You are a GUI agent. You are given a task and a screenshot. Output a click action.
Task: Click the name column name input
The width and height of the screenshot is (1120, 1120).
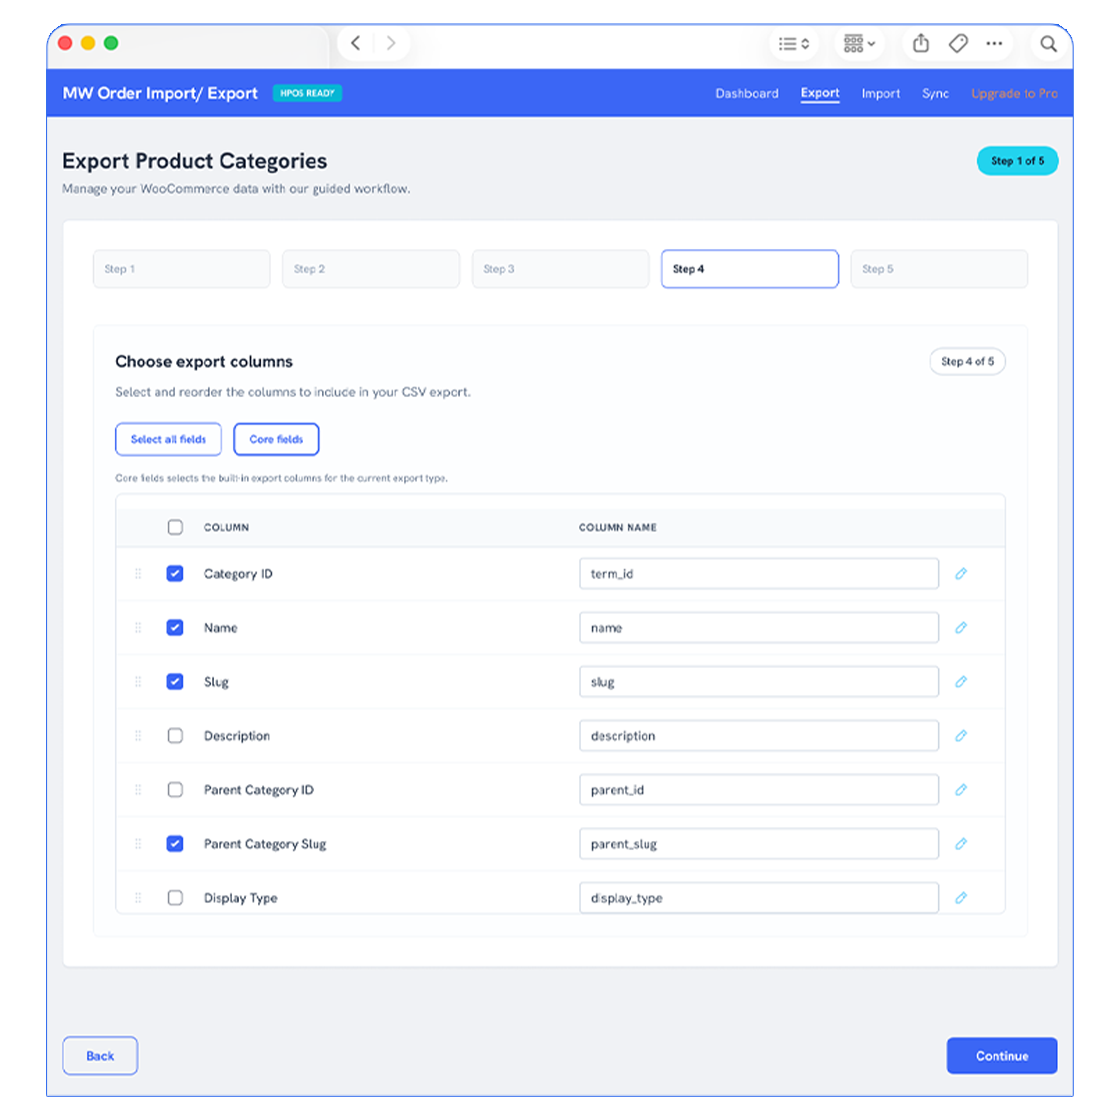pyautogui.click(x=759, y=628)
